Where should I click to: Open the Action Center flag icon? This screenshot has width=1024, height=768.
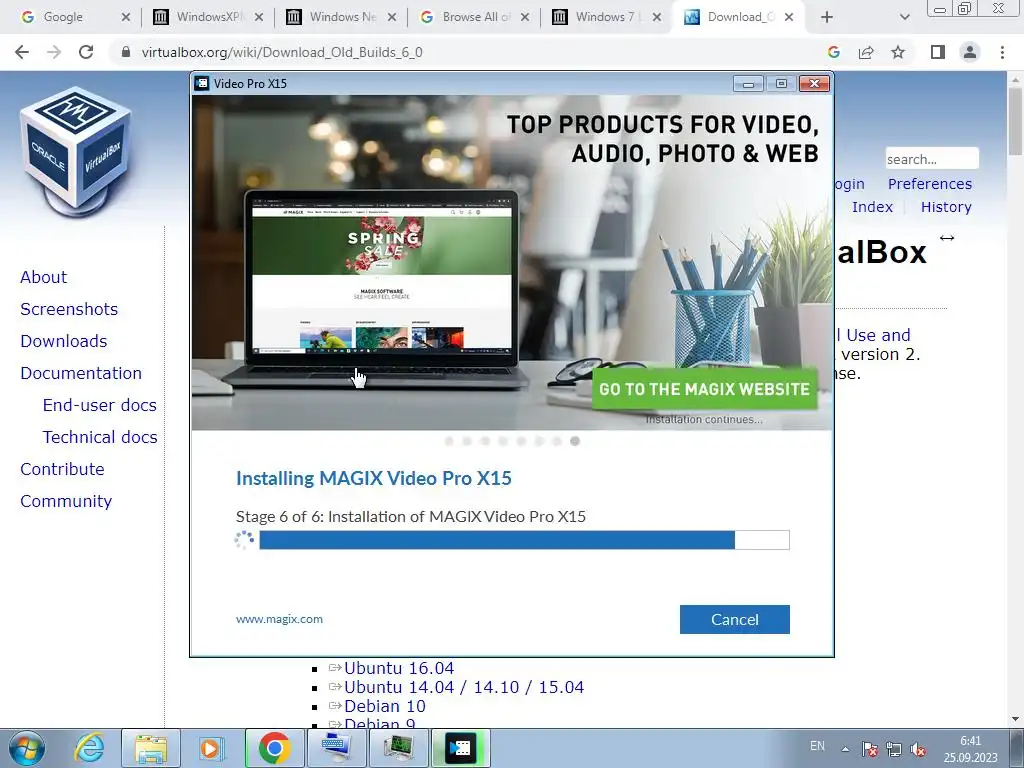(x=869, y=749)
